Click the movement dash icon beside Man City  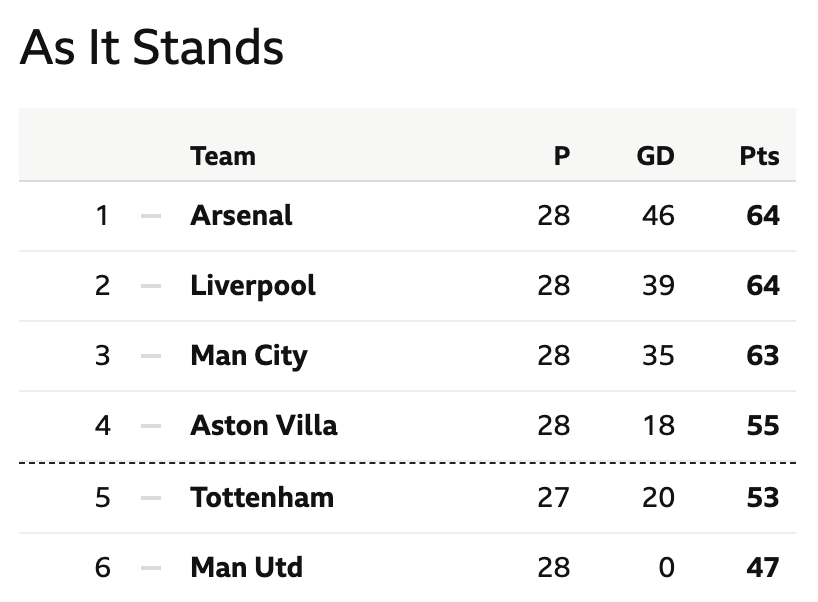pyautogui.click(x=151, y=356)
